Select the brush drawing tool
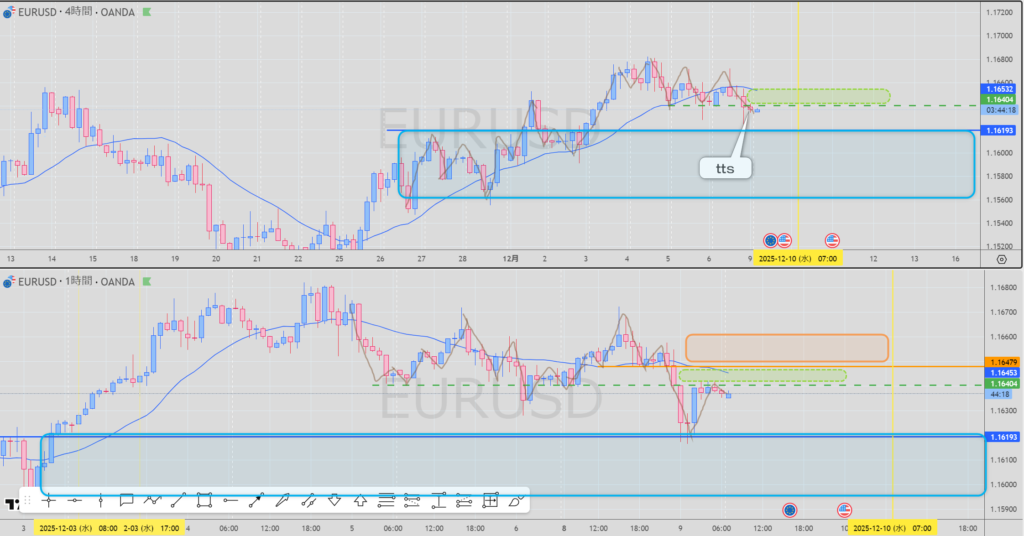The height and width of the screenshot is (536, 1024). tap(283, 500)
